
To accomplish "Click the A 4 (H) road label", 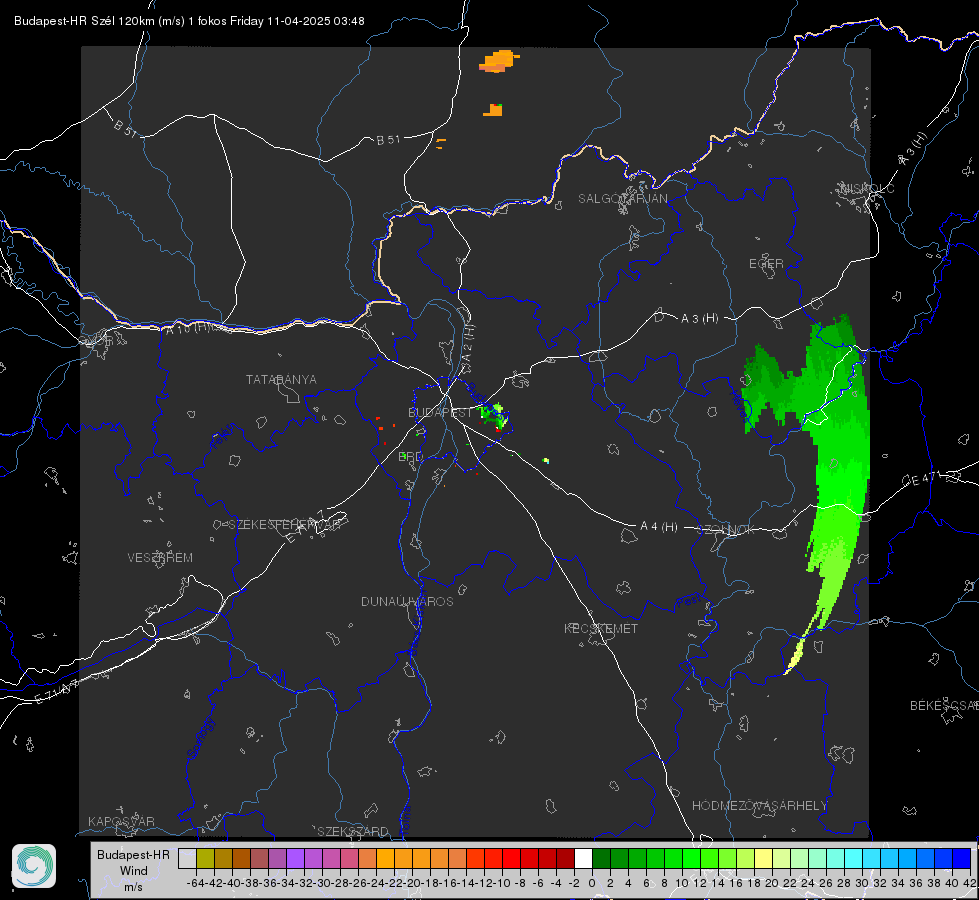I will tap(659, 527).
